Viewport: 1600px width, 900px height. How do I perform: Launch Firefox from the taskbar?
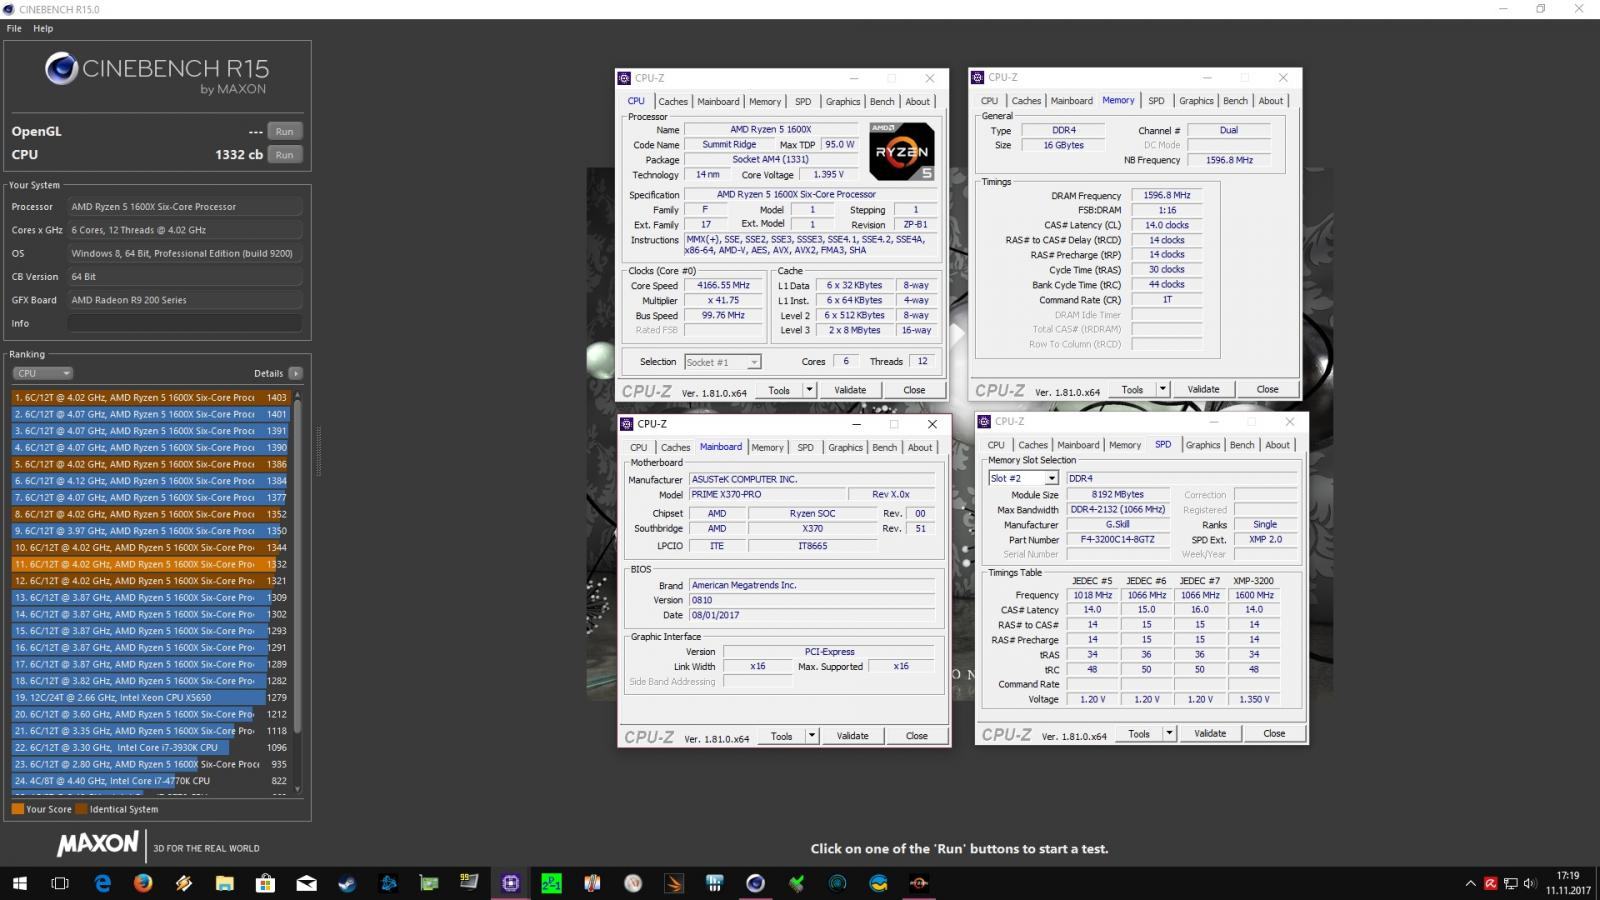143,883
